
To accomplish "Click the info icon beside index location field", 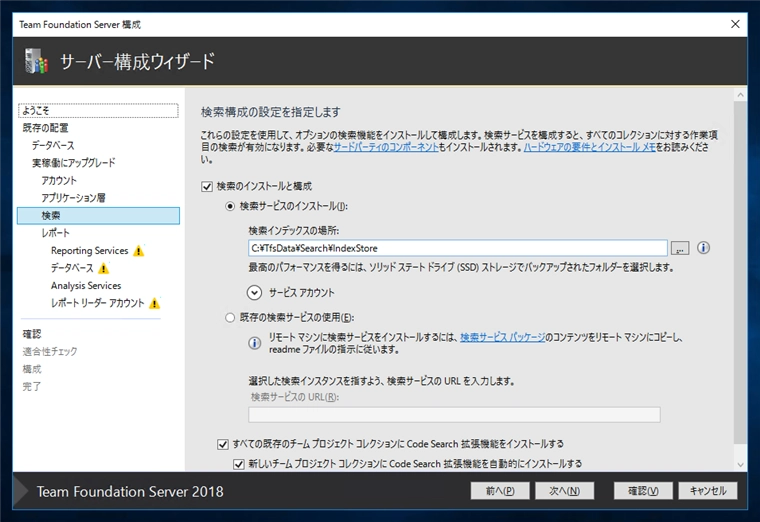I will coord(703,248).
